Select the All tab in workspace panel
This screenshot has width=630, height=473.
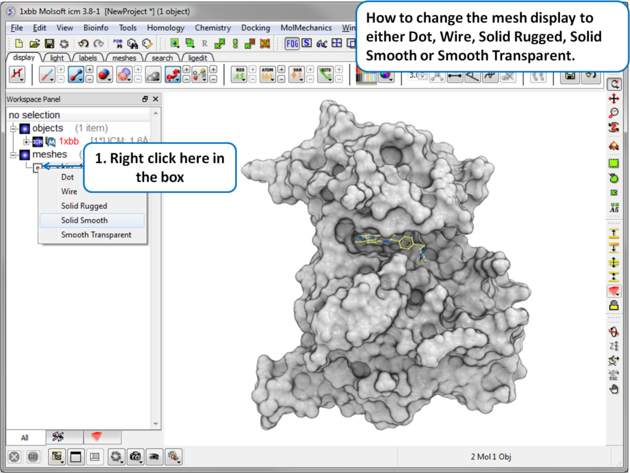24,437
